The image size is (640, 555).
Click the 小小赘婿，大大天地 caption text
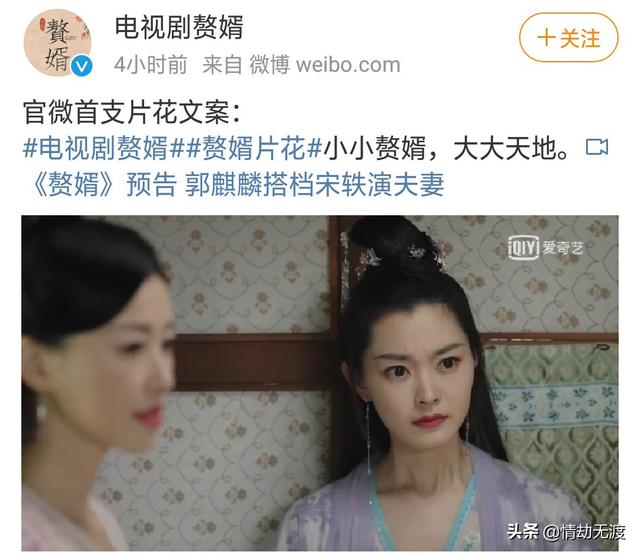[447, 147]
